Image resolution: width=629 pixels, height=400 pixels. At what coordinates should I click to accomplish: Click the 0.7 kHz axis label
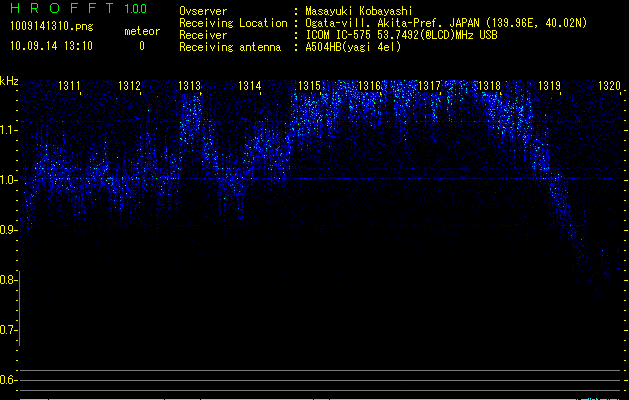tap(7, 330)
